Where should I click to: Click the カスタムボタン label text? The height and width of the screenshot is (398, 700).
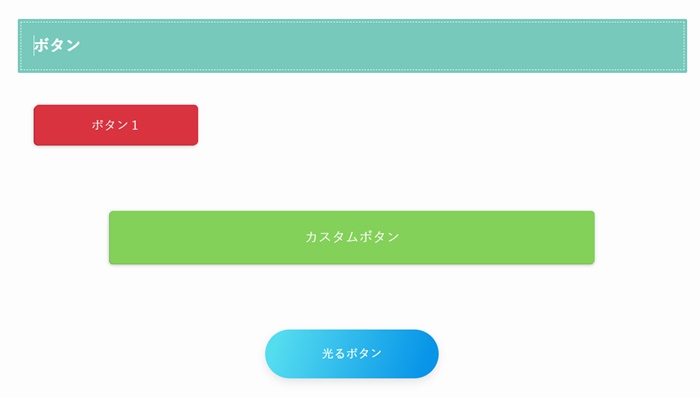tap(352, 237)
